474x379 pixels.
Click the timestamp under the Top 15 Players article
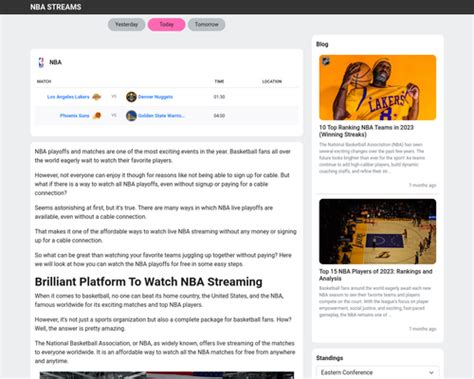(x=422, y=329)
